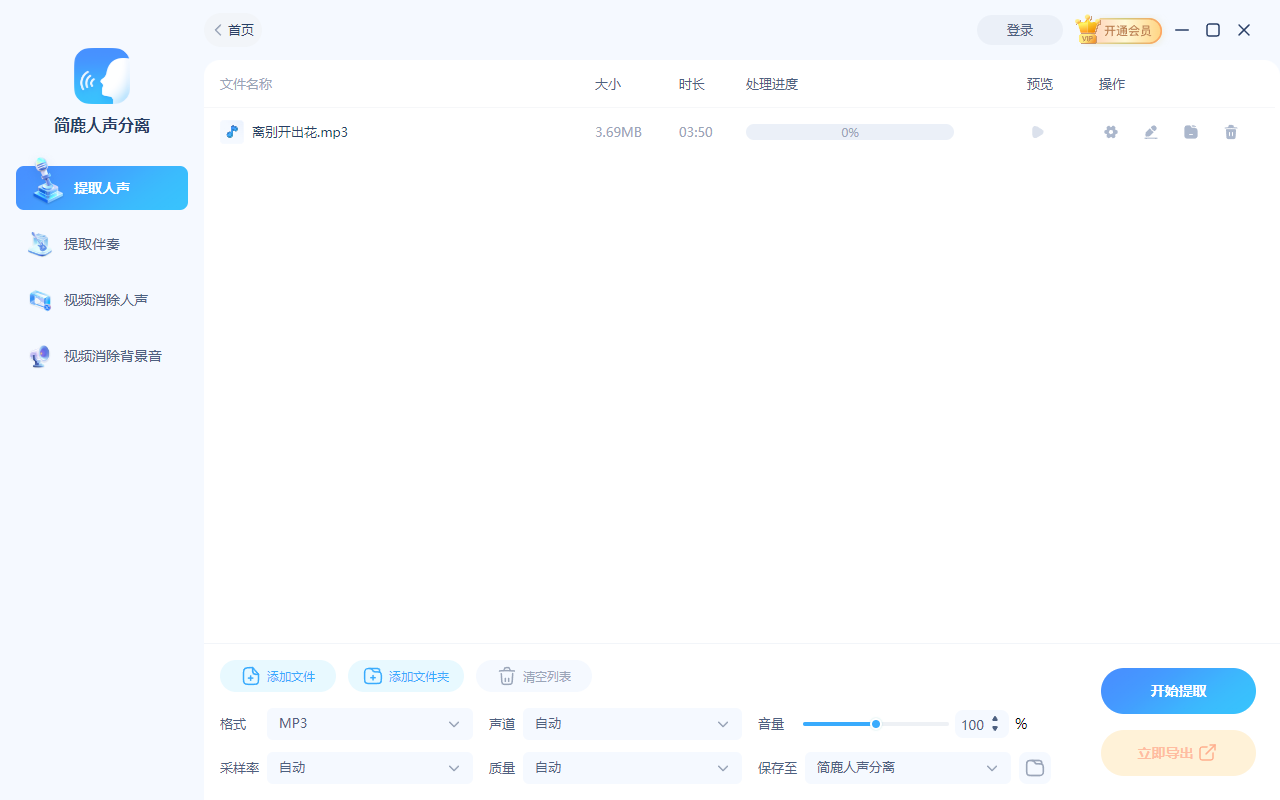Browse a save folder with the folder icon
The image size is (1280, 800).
tap(1035, 767)
